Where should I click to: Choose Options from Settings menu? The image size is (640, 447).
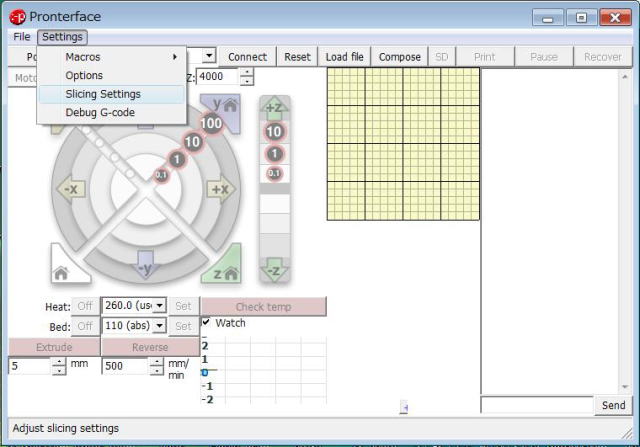111,76
